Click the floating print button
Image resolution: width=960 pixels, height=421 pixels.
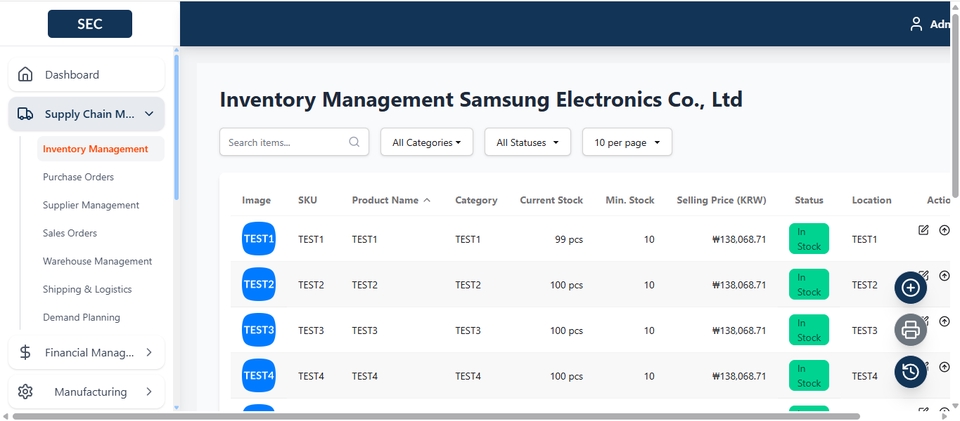click(910, 330)
